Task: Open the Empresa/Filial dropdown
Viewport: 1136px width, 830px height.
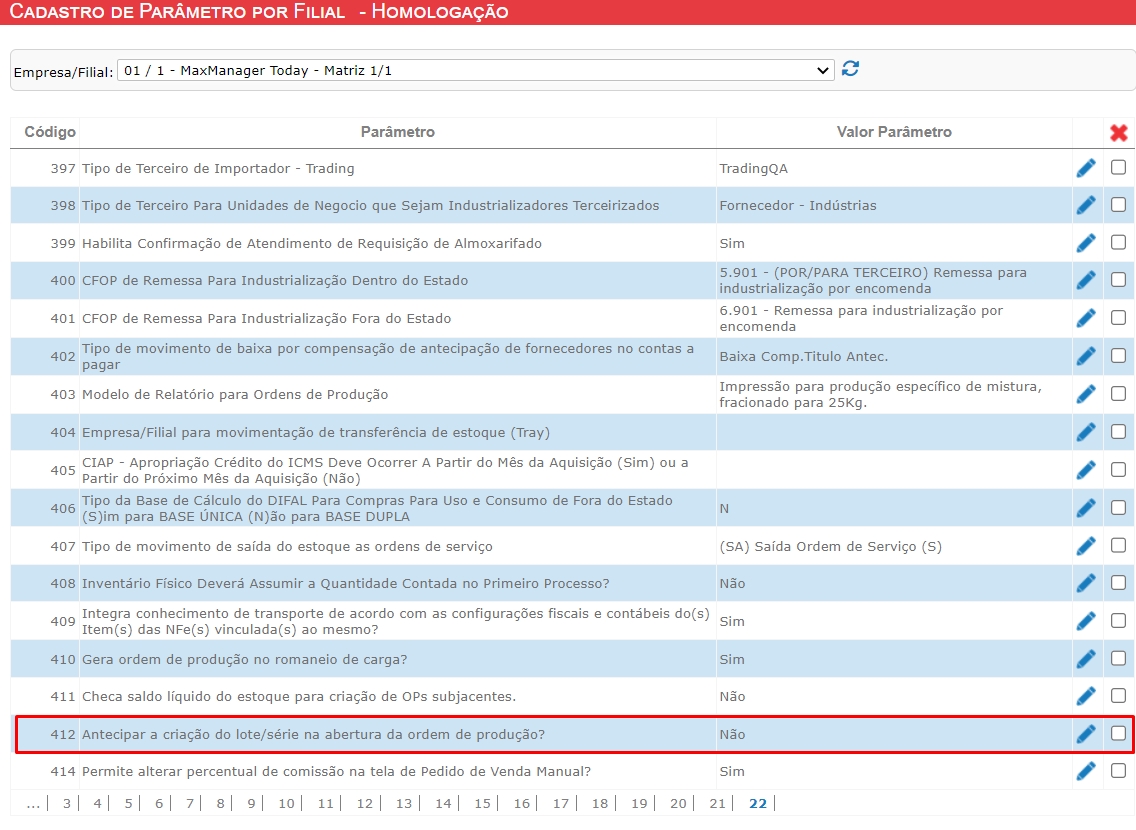Action: point(475,70)
